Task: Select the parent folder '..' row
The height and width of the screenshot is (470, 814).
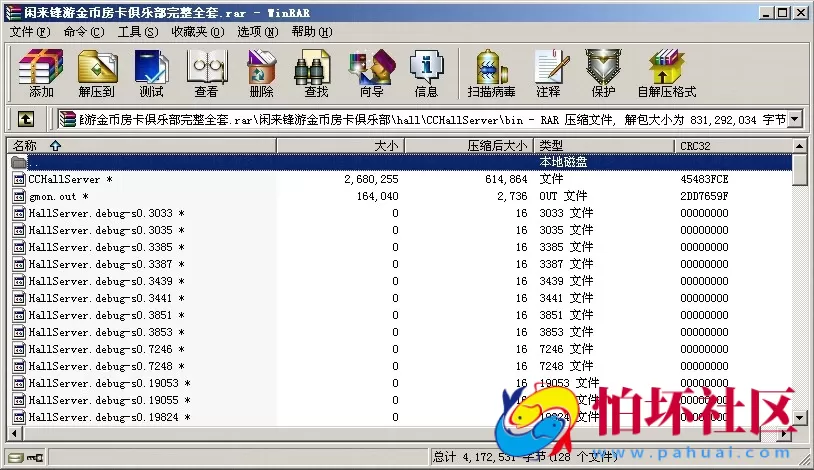Action: pos(399,163)
